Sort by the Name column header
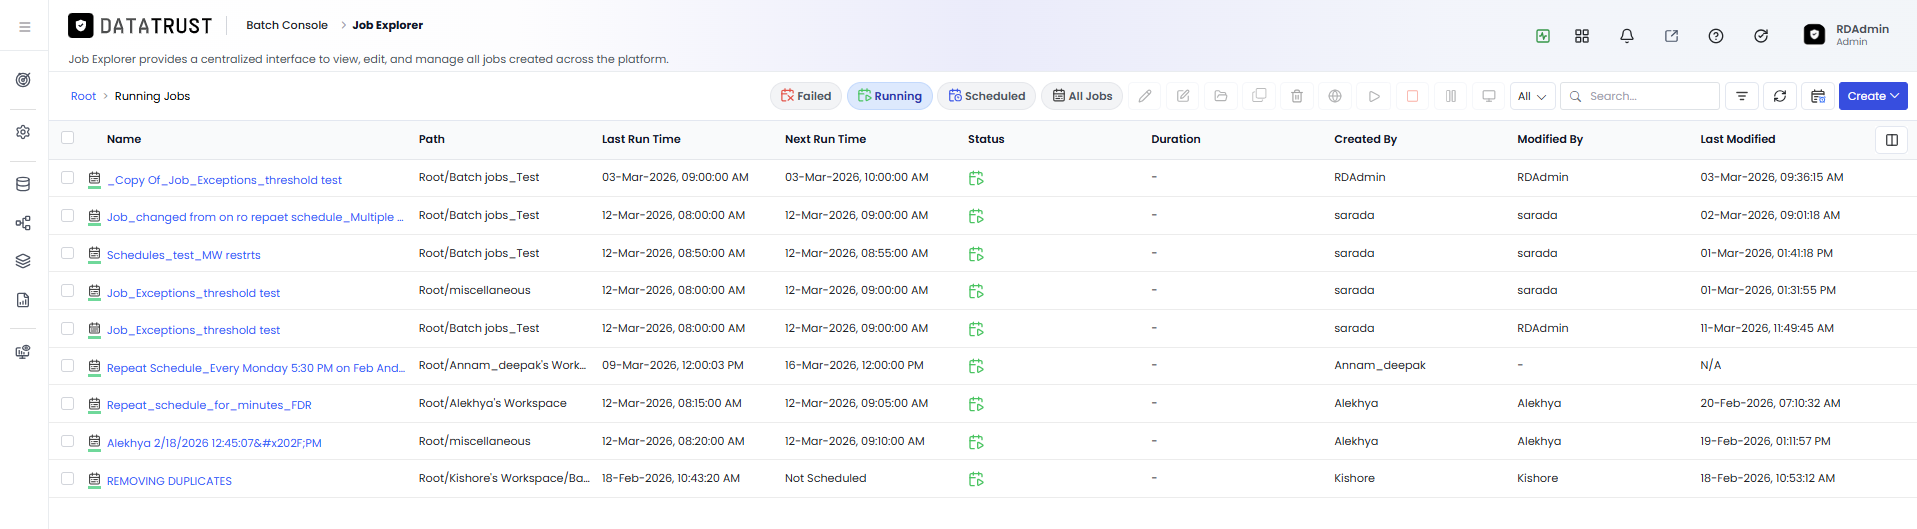This screenshot has height=529, width=1917. 124,139
